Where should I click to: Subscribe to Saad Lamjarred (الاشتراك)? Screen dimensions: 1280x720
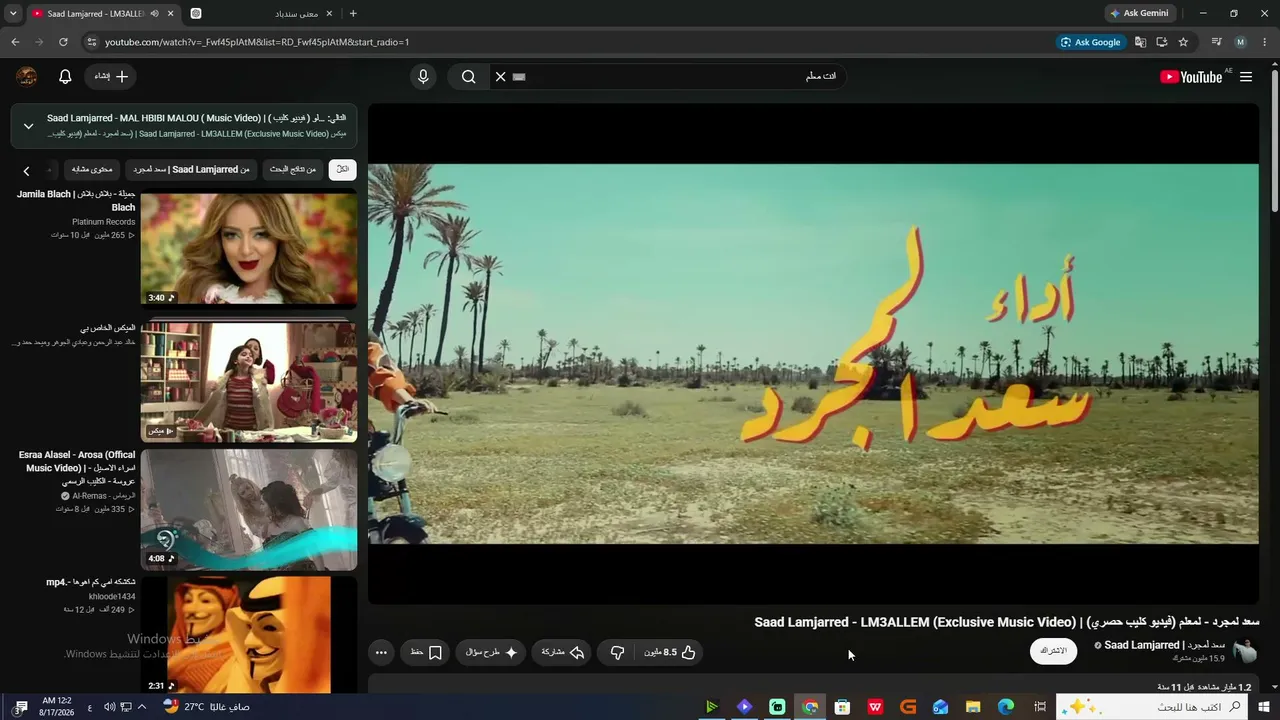1053,651
